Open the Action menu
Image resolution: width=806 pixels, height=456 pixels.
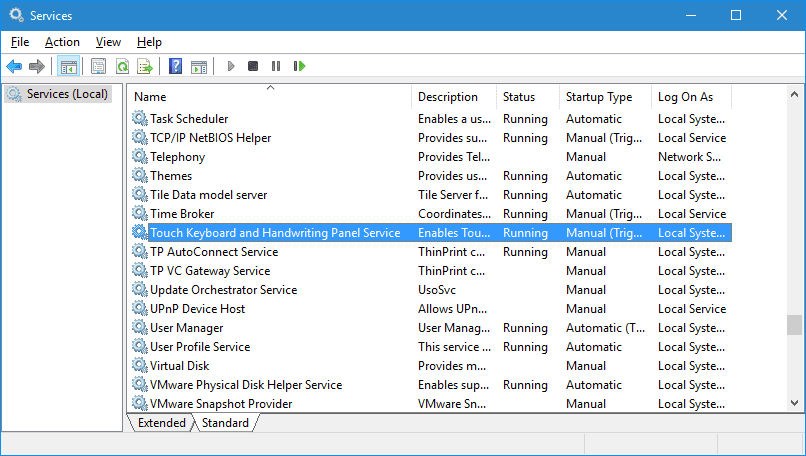[x=62, y=42]
